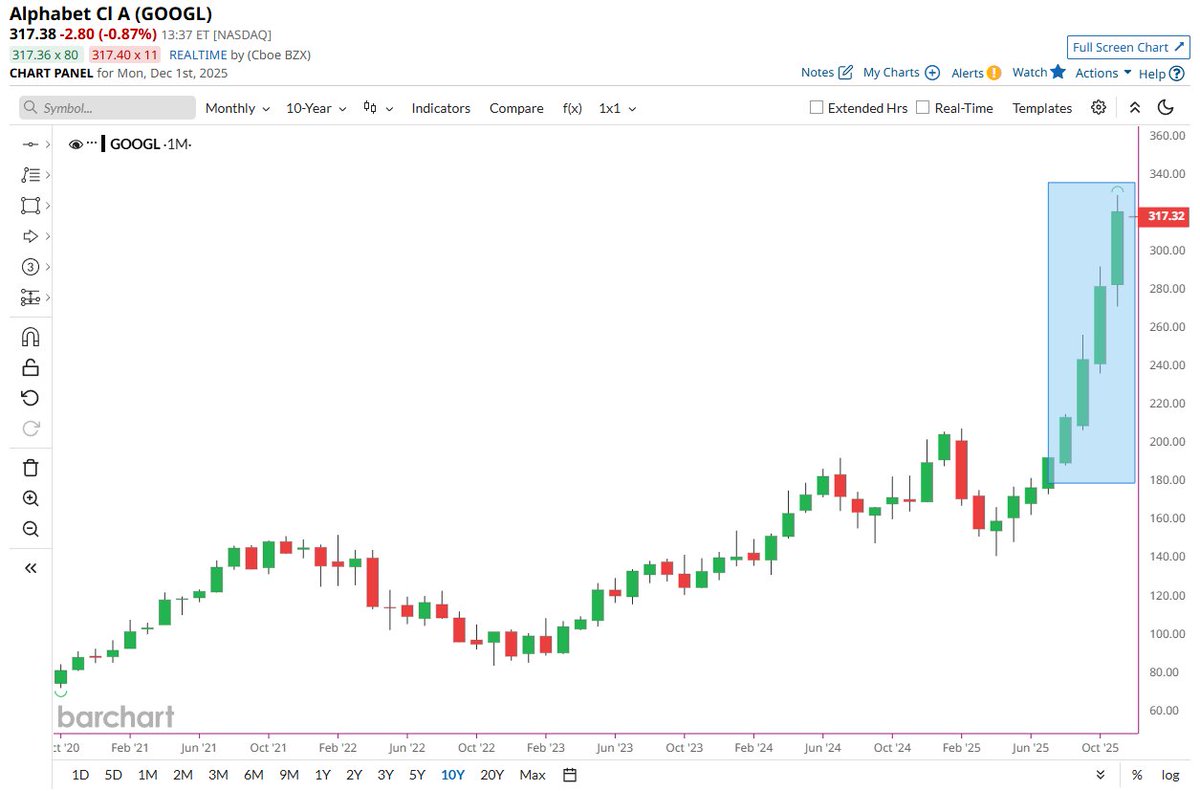Click the GOOGL ·1M· legend label
This screenshot has width=1200, height=791.
pyautogui.click(x=150, y=144)
